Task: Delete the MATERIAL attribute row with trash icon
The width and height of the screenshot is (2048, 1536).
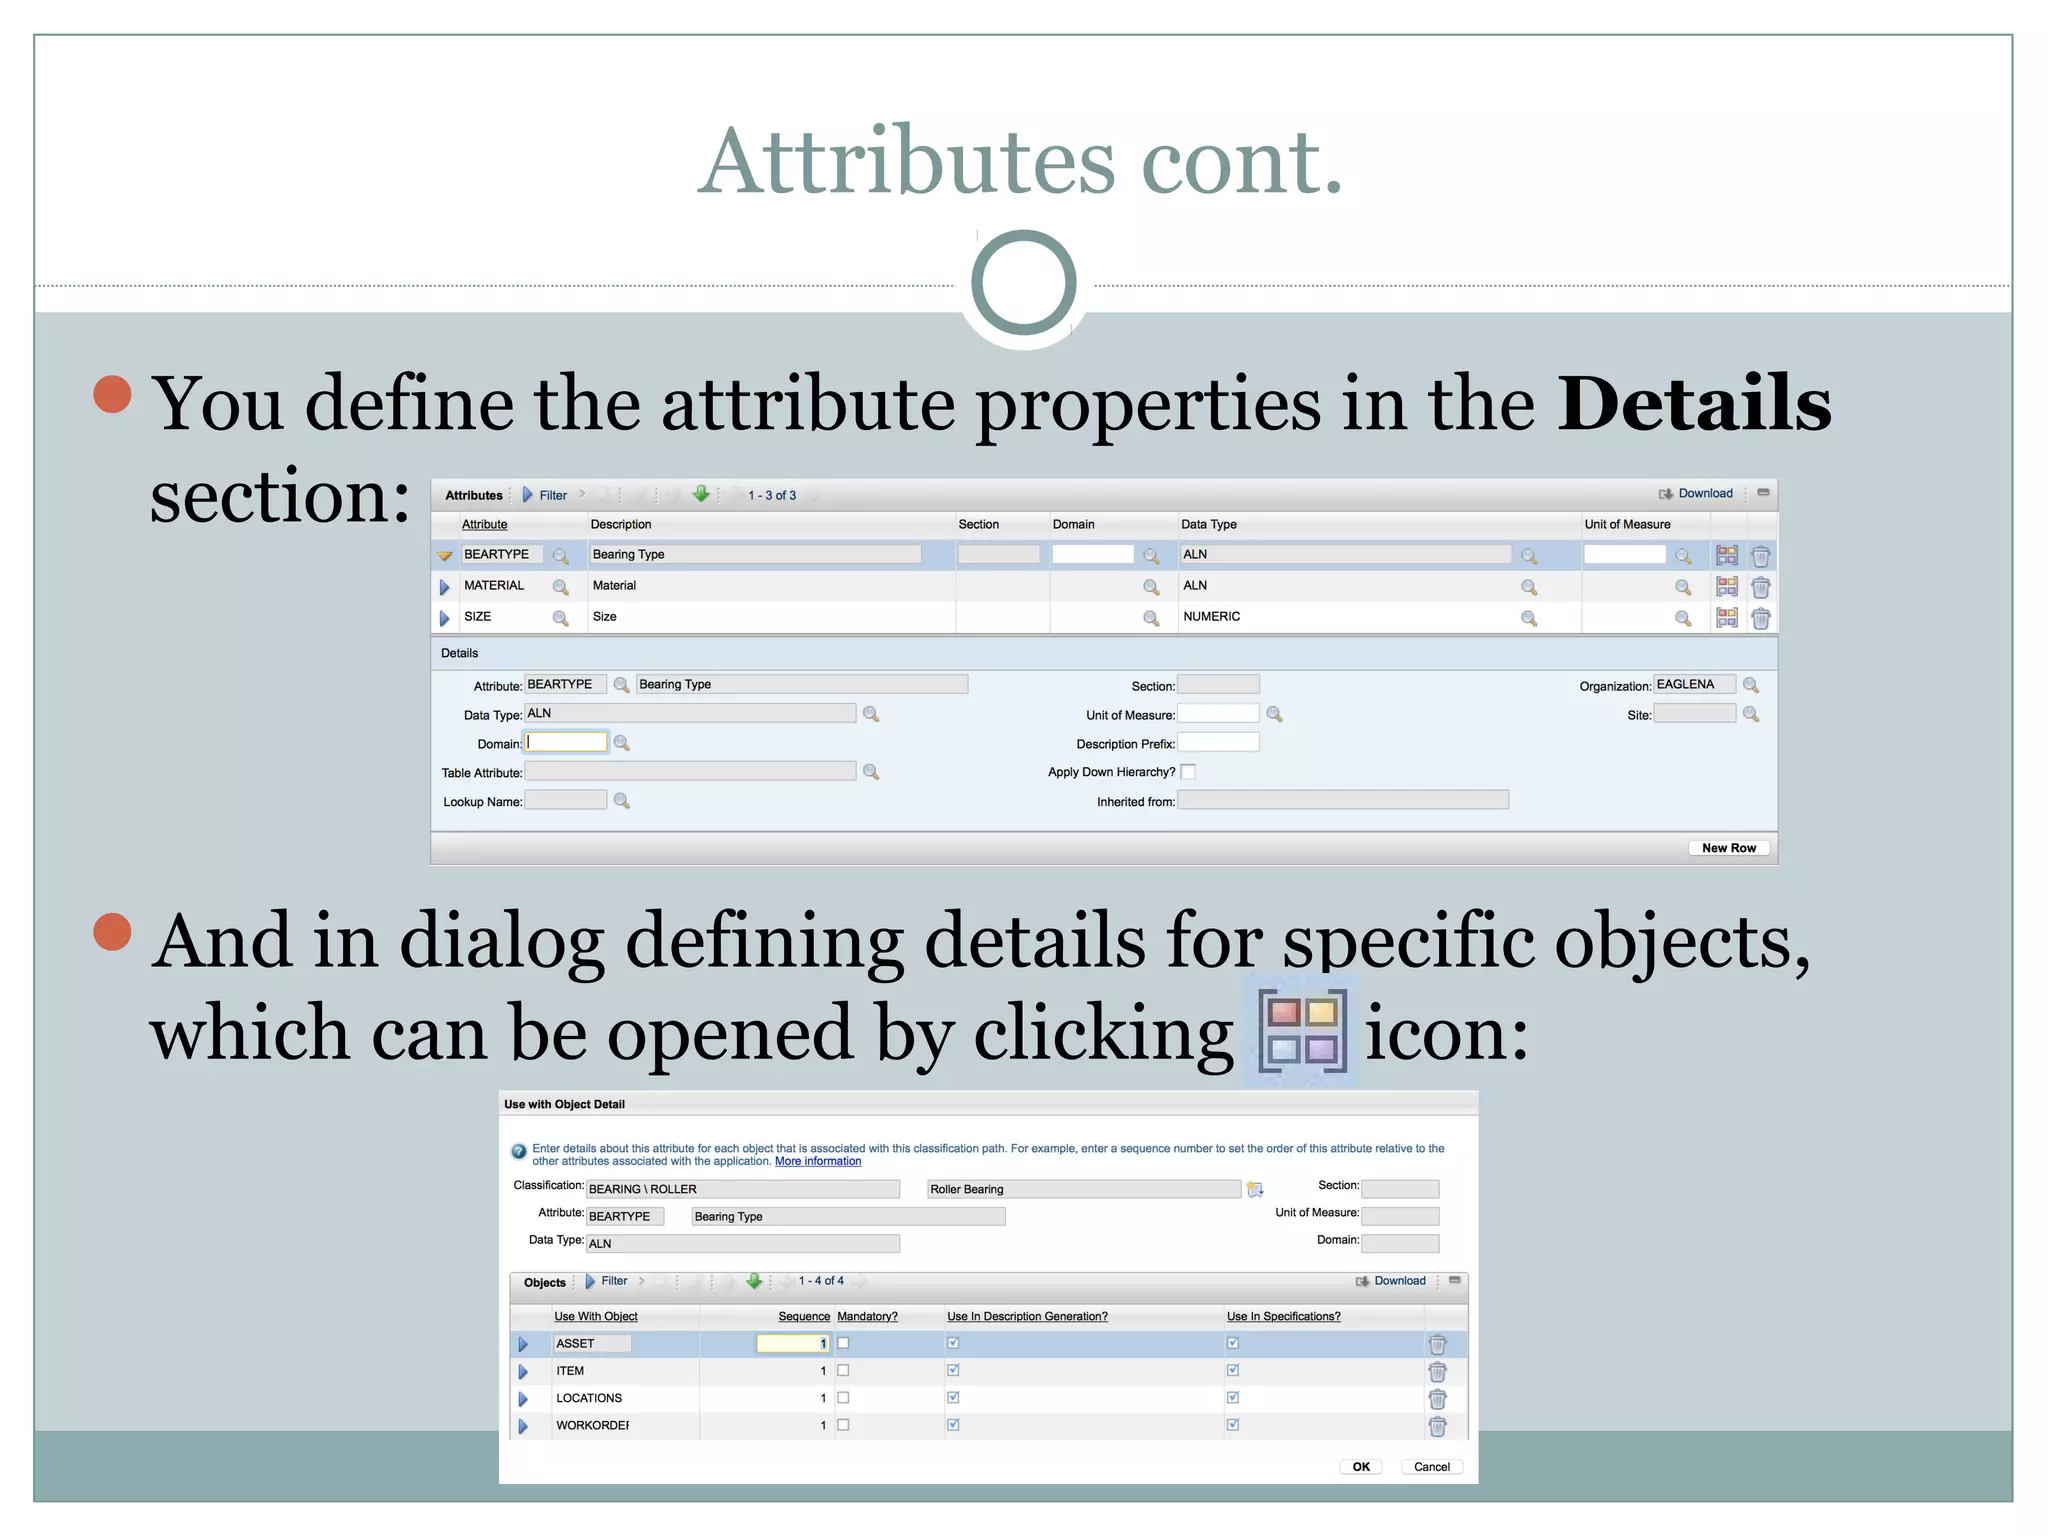Action: click(x=1761, y=587)
